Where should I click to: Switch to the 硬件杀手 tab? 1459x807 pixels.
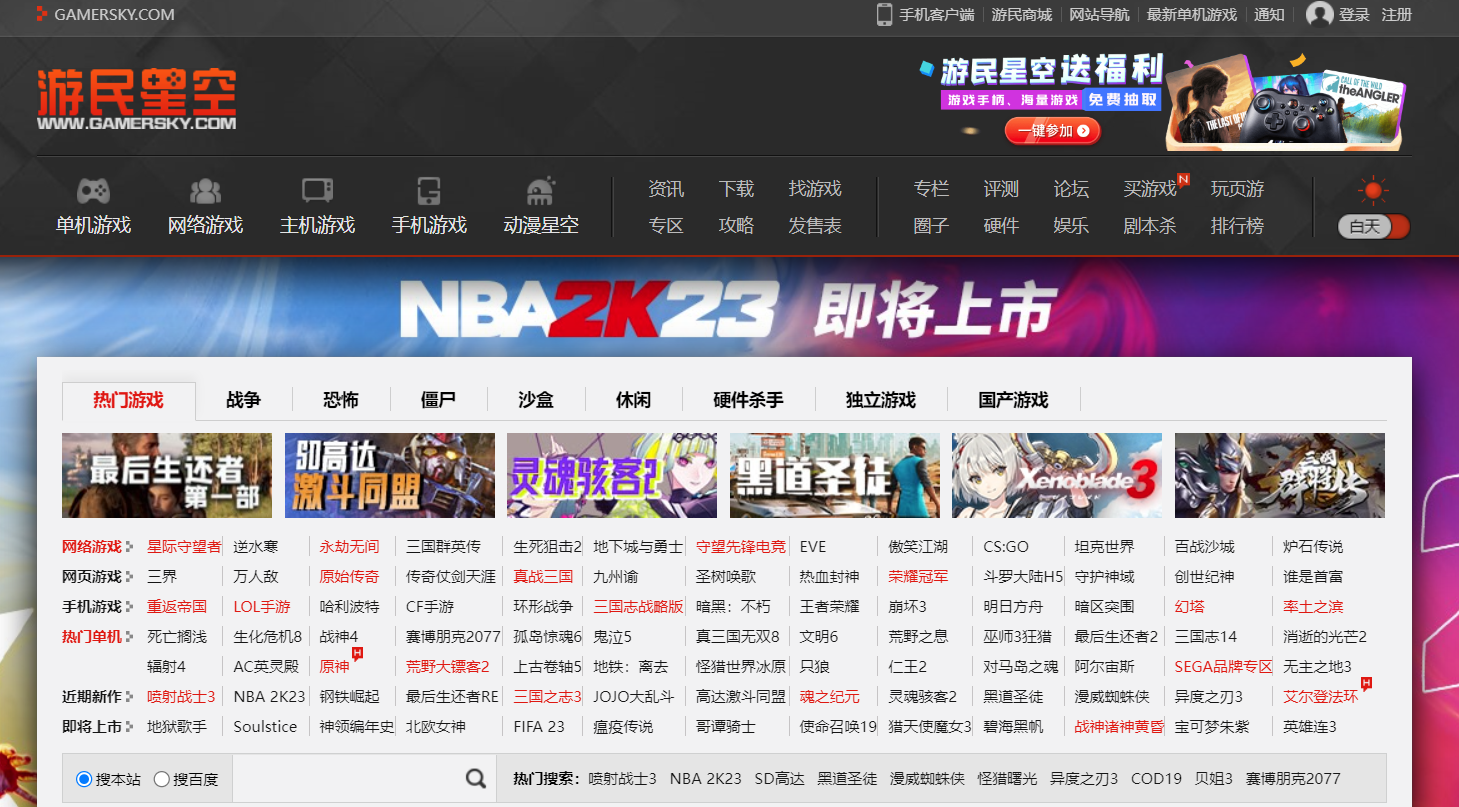(748, 400)
